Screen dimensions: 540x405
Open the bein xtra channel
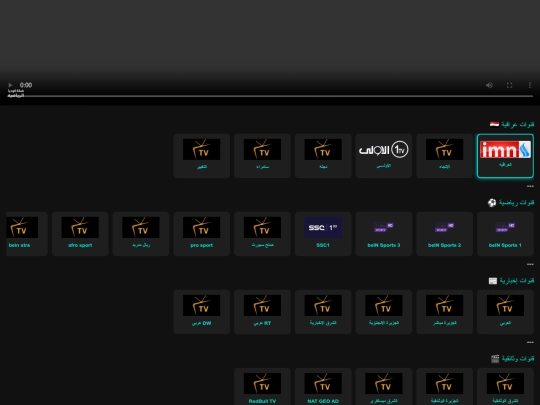[27, 234]
